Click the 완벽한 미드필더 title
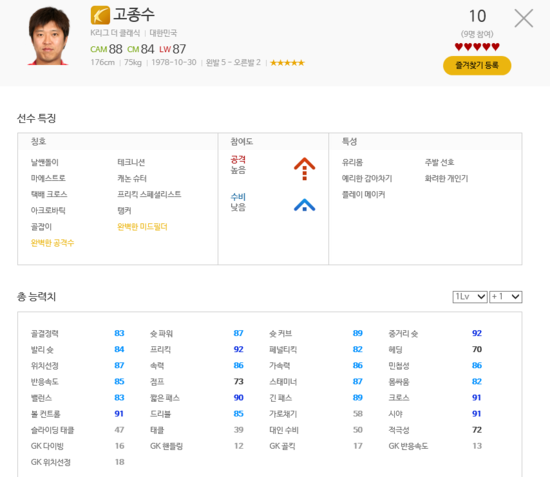This screenshot has width=550, height=477. tap(142, 227)
